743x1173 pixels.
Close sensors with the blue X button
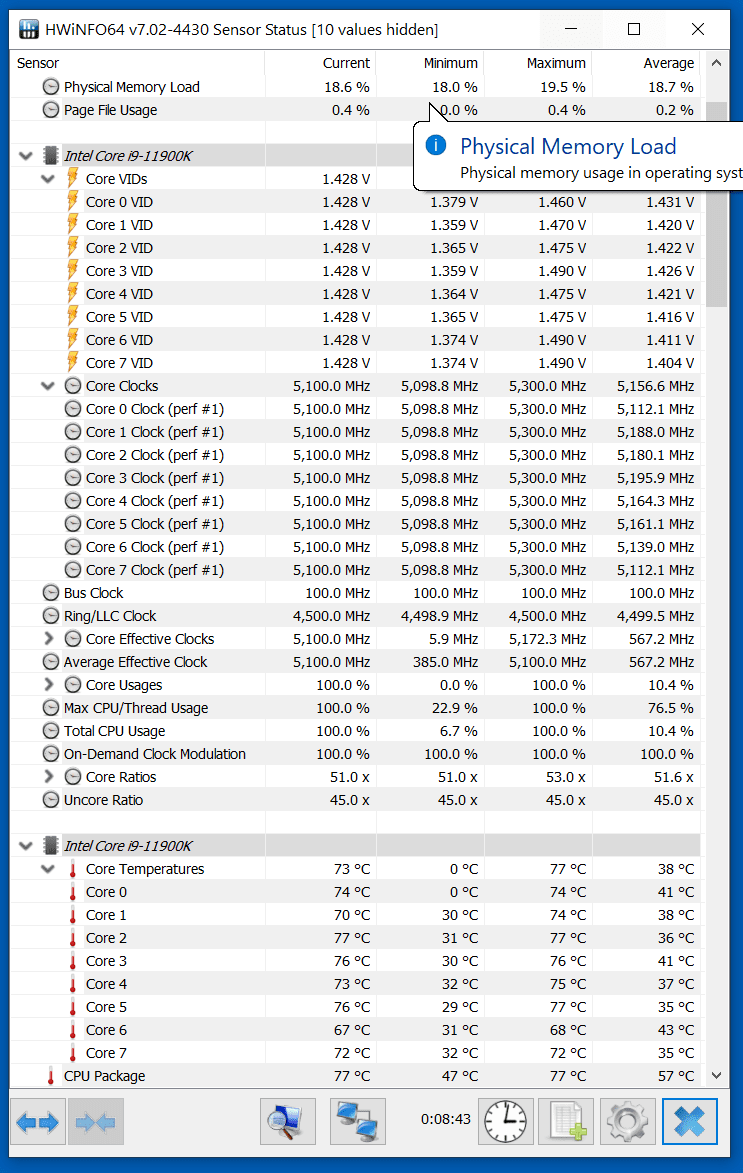tap(689, 1122)
